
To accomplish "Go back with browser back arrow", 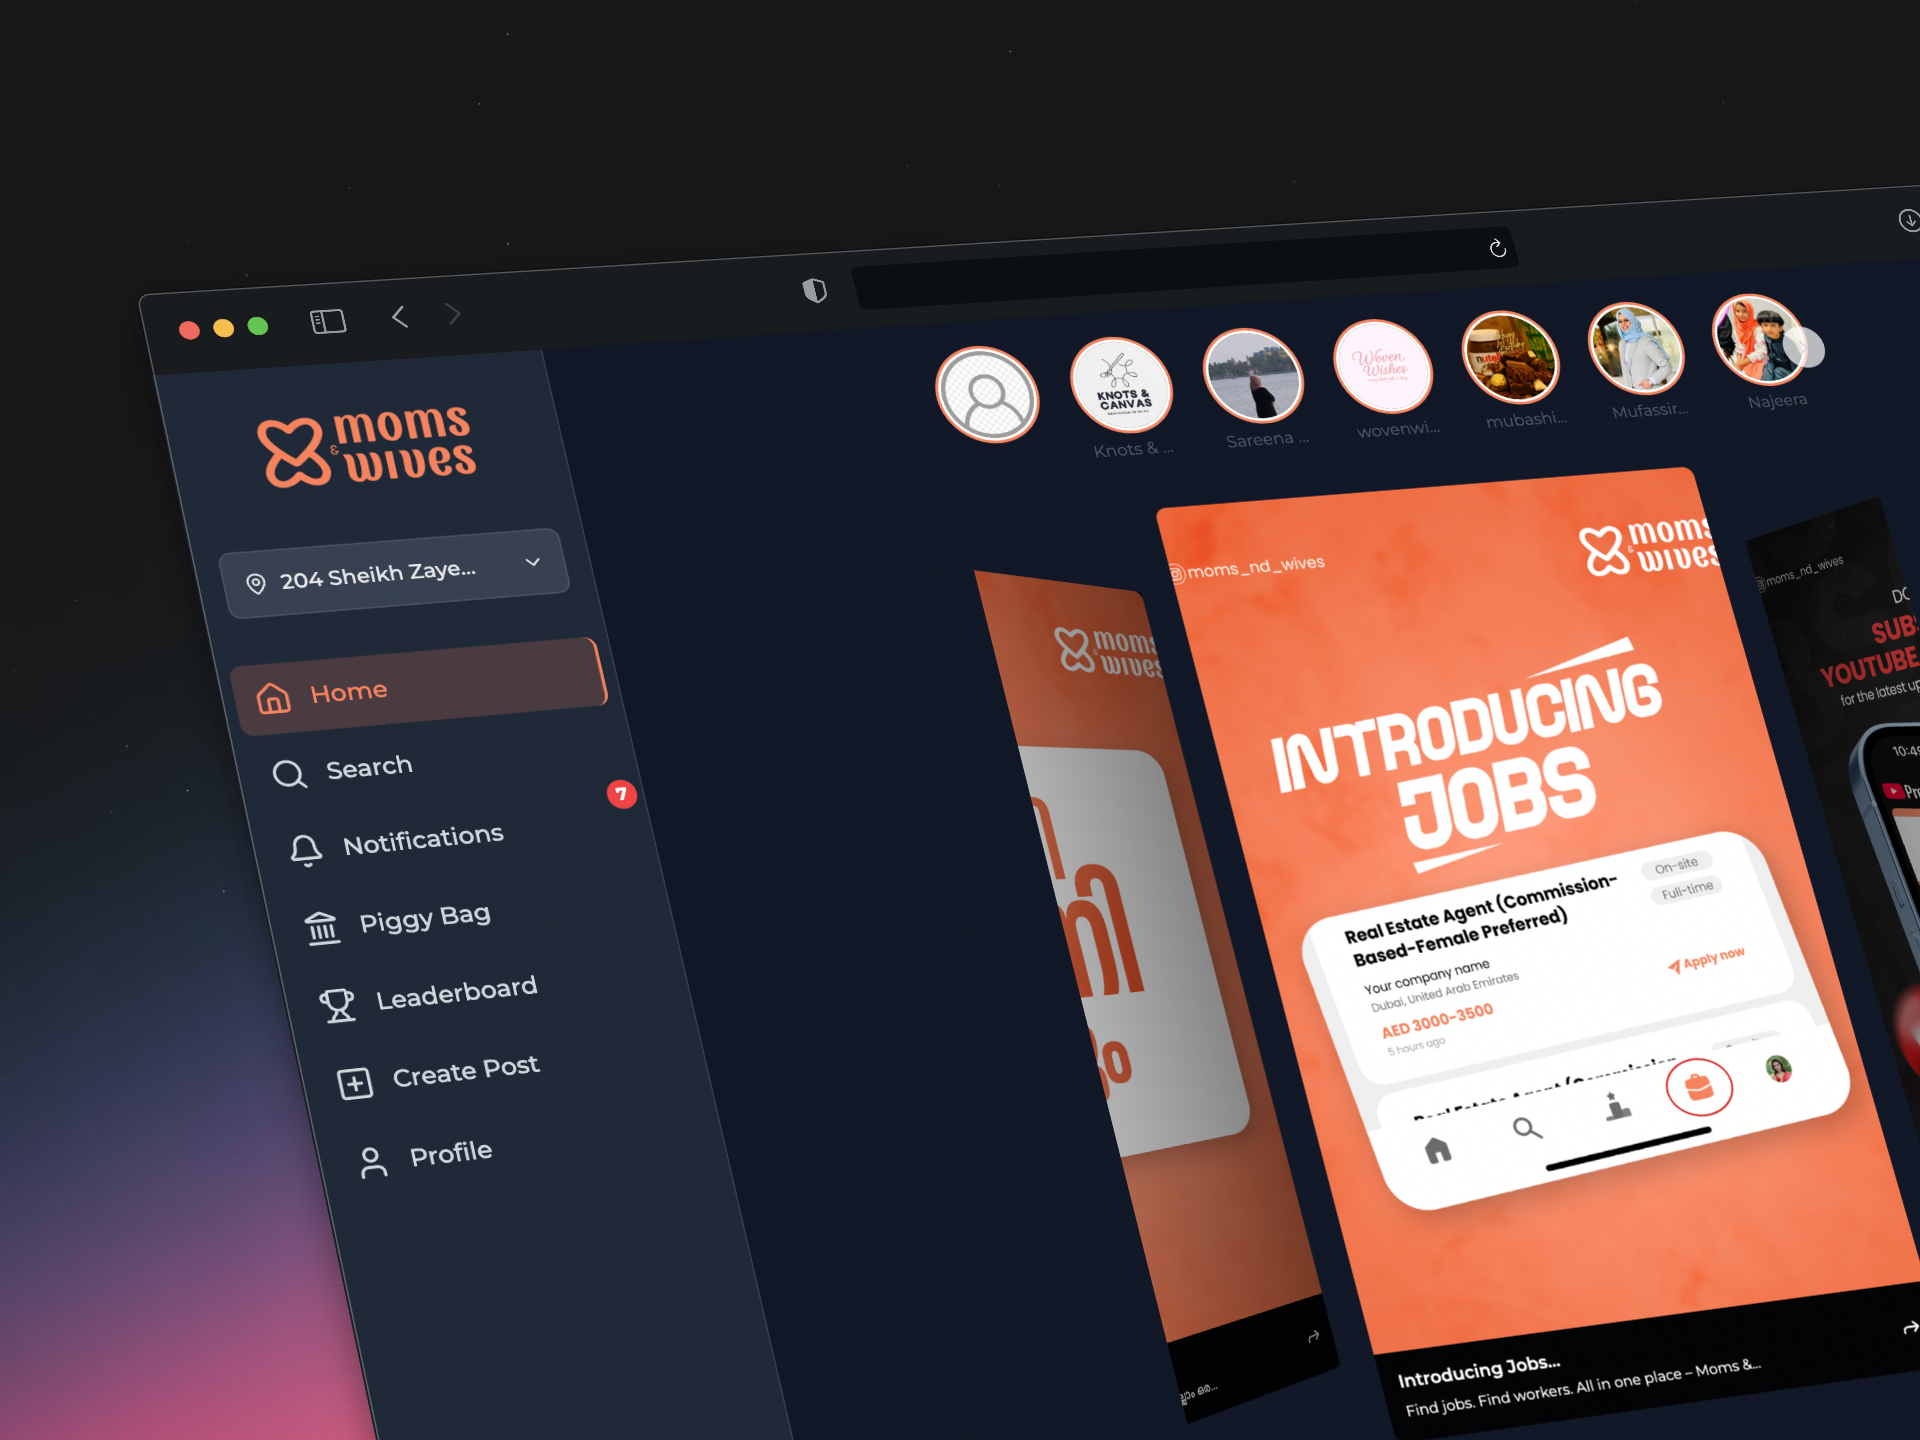I will pyautogui.click(x=400, y=317).
